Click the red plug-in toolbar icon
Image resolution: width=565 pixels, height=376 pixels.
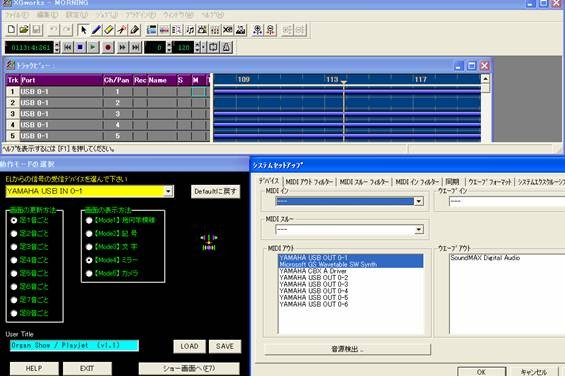click(x=270, y=30)
